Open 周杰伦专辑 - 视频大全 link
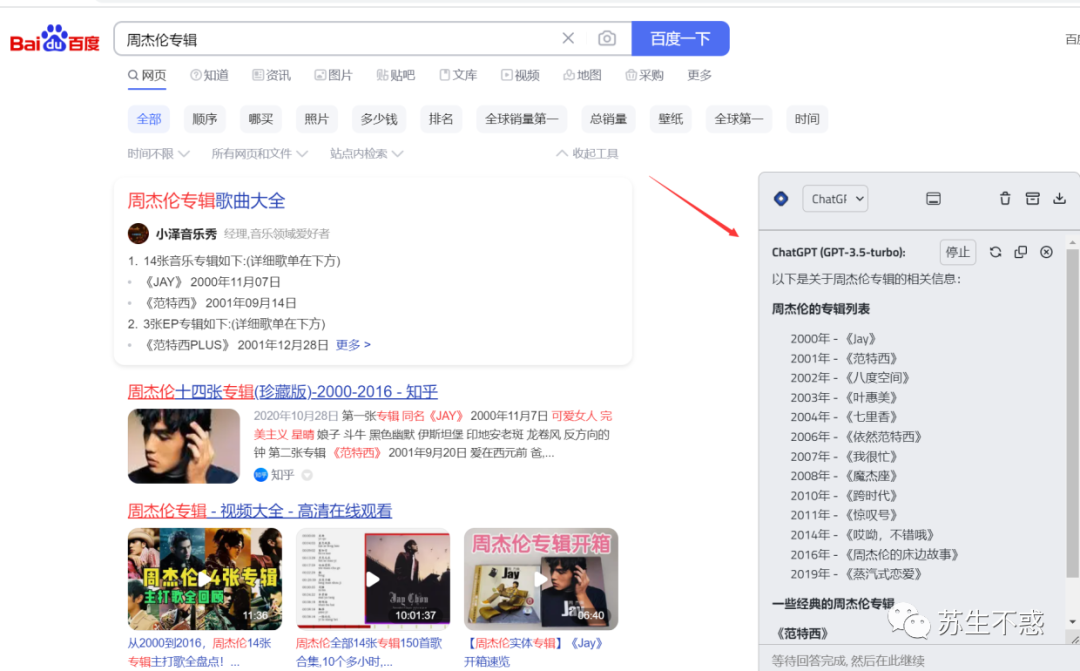1080x671 pixels. tap(260, 510)
